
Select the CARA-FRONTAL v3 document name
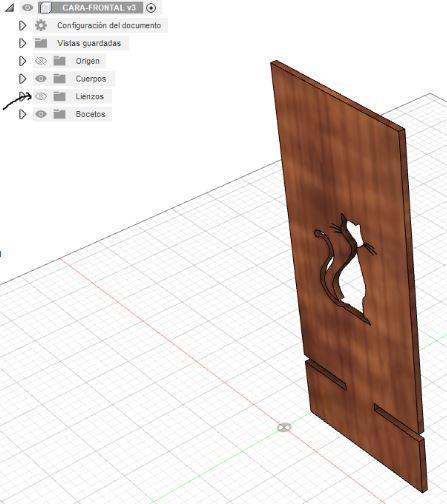coord(99,8)
